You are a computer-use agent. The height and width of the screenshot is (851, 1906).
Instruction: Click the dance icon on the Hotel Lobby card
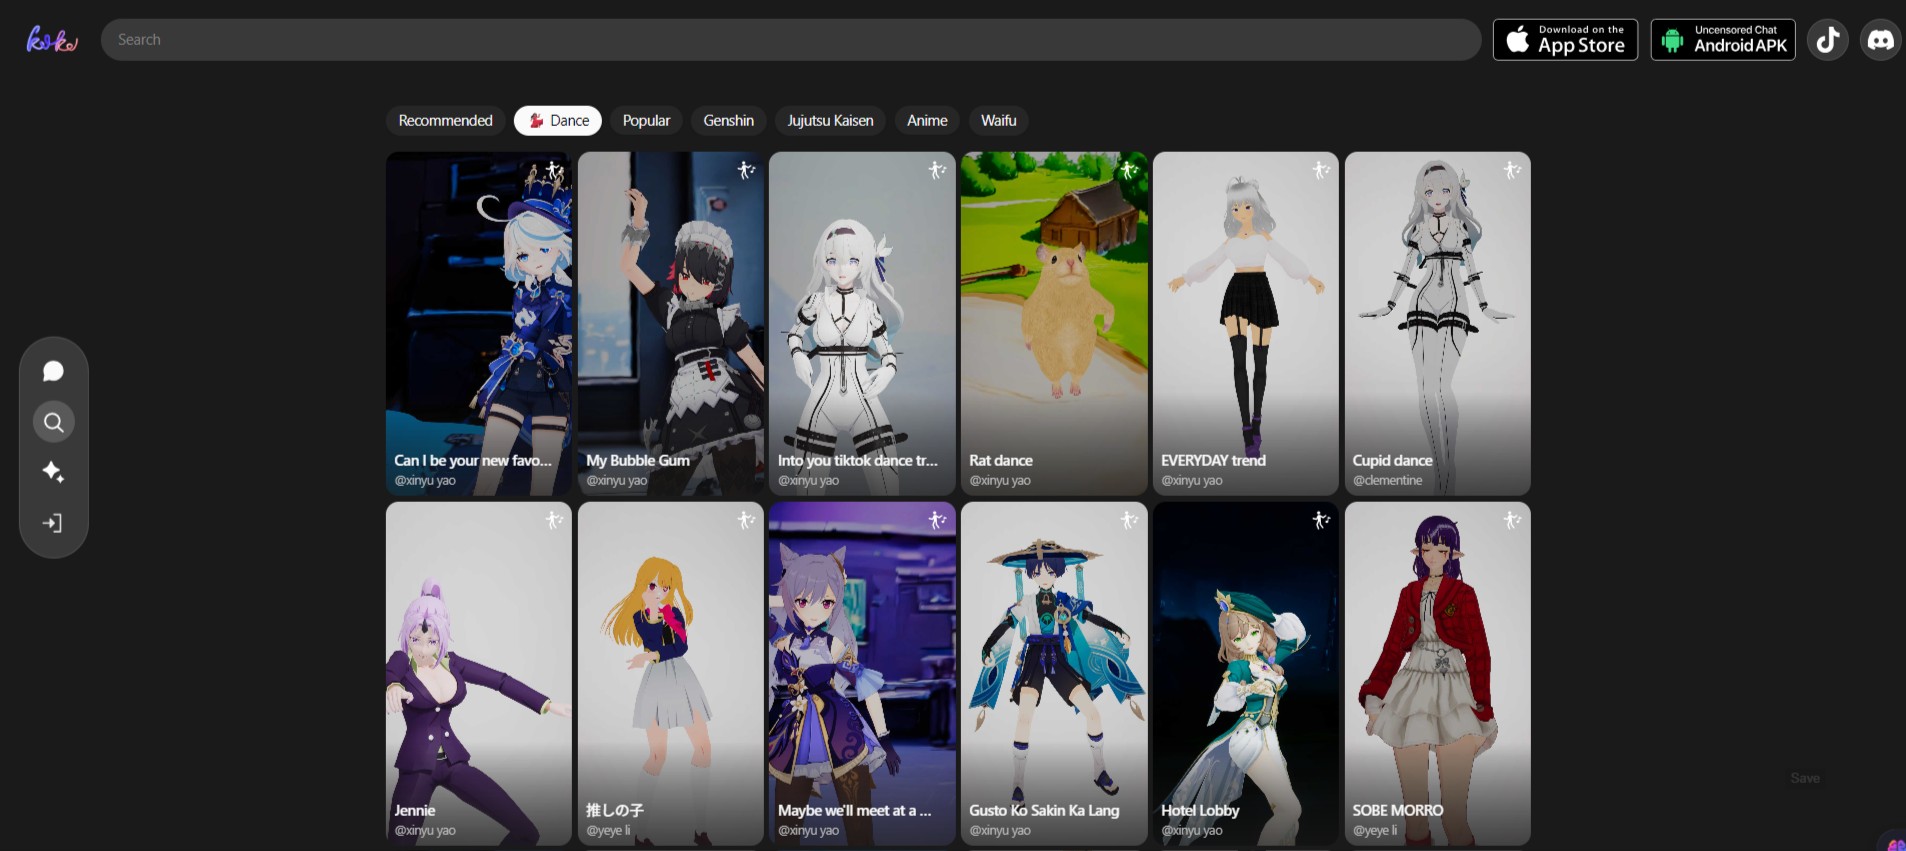point(1321,520)
